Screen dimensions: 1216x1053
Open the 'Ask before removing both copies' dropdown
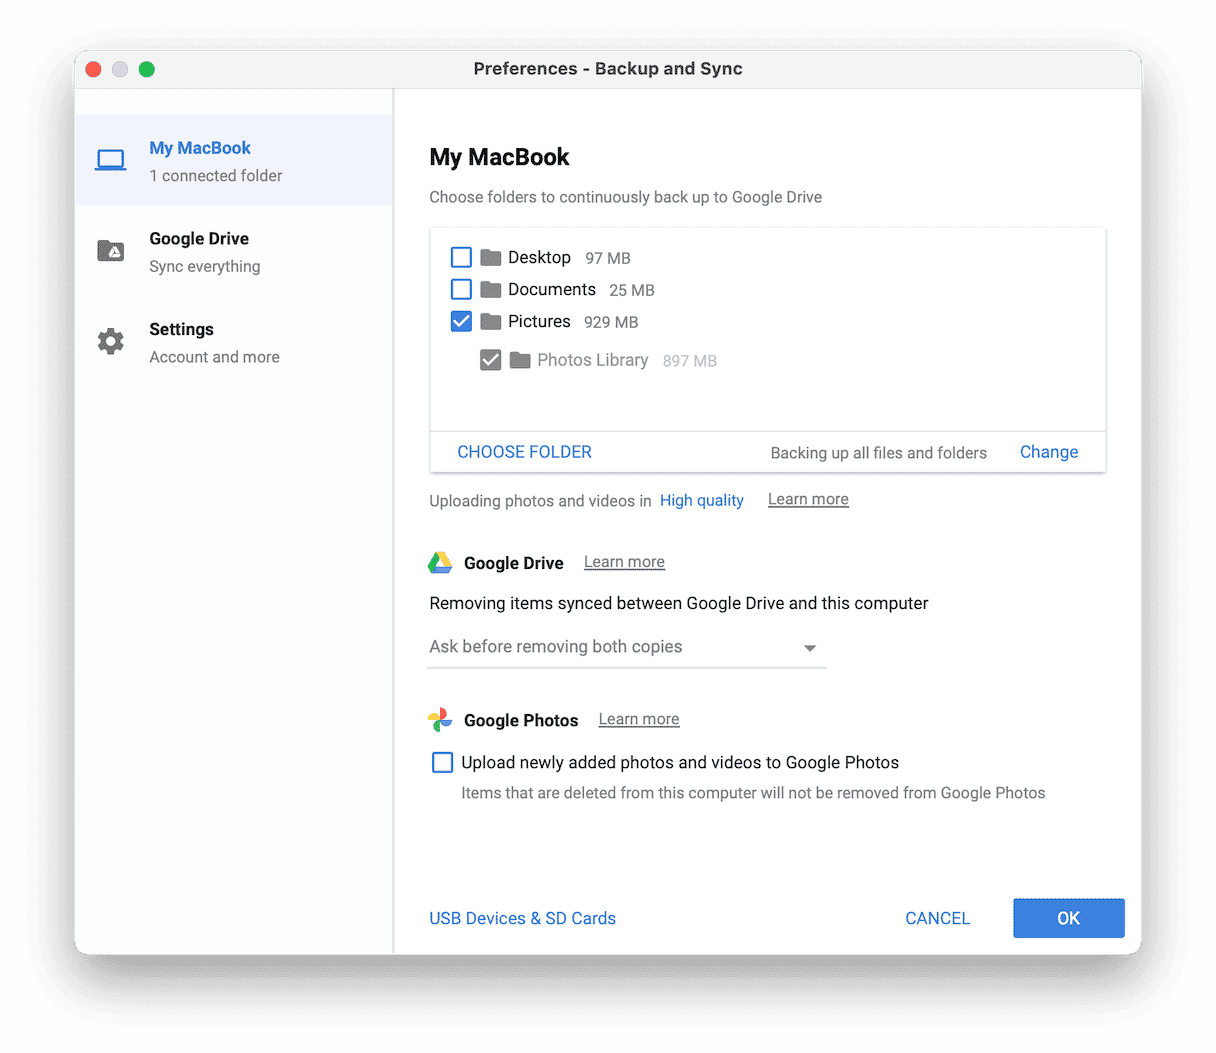click(626, 647)
